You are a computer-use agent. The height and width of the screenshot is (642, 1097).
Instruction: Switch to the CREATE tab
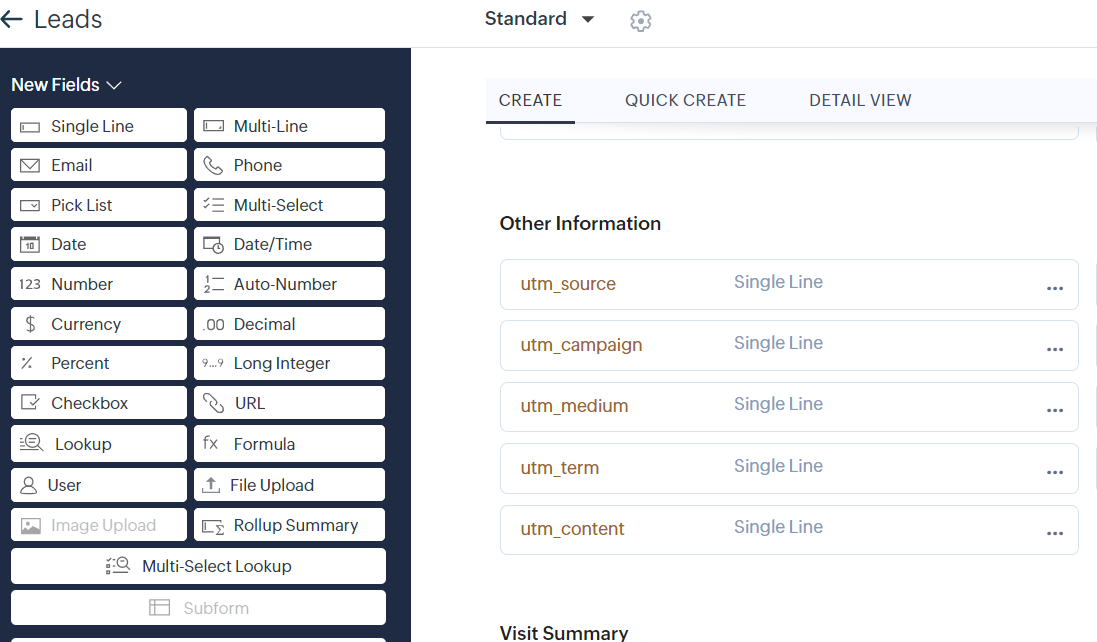(x=530, y=101)
